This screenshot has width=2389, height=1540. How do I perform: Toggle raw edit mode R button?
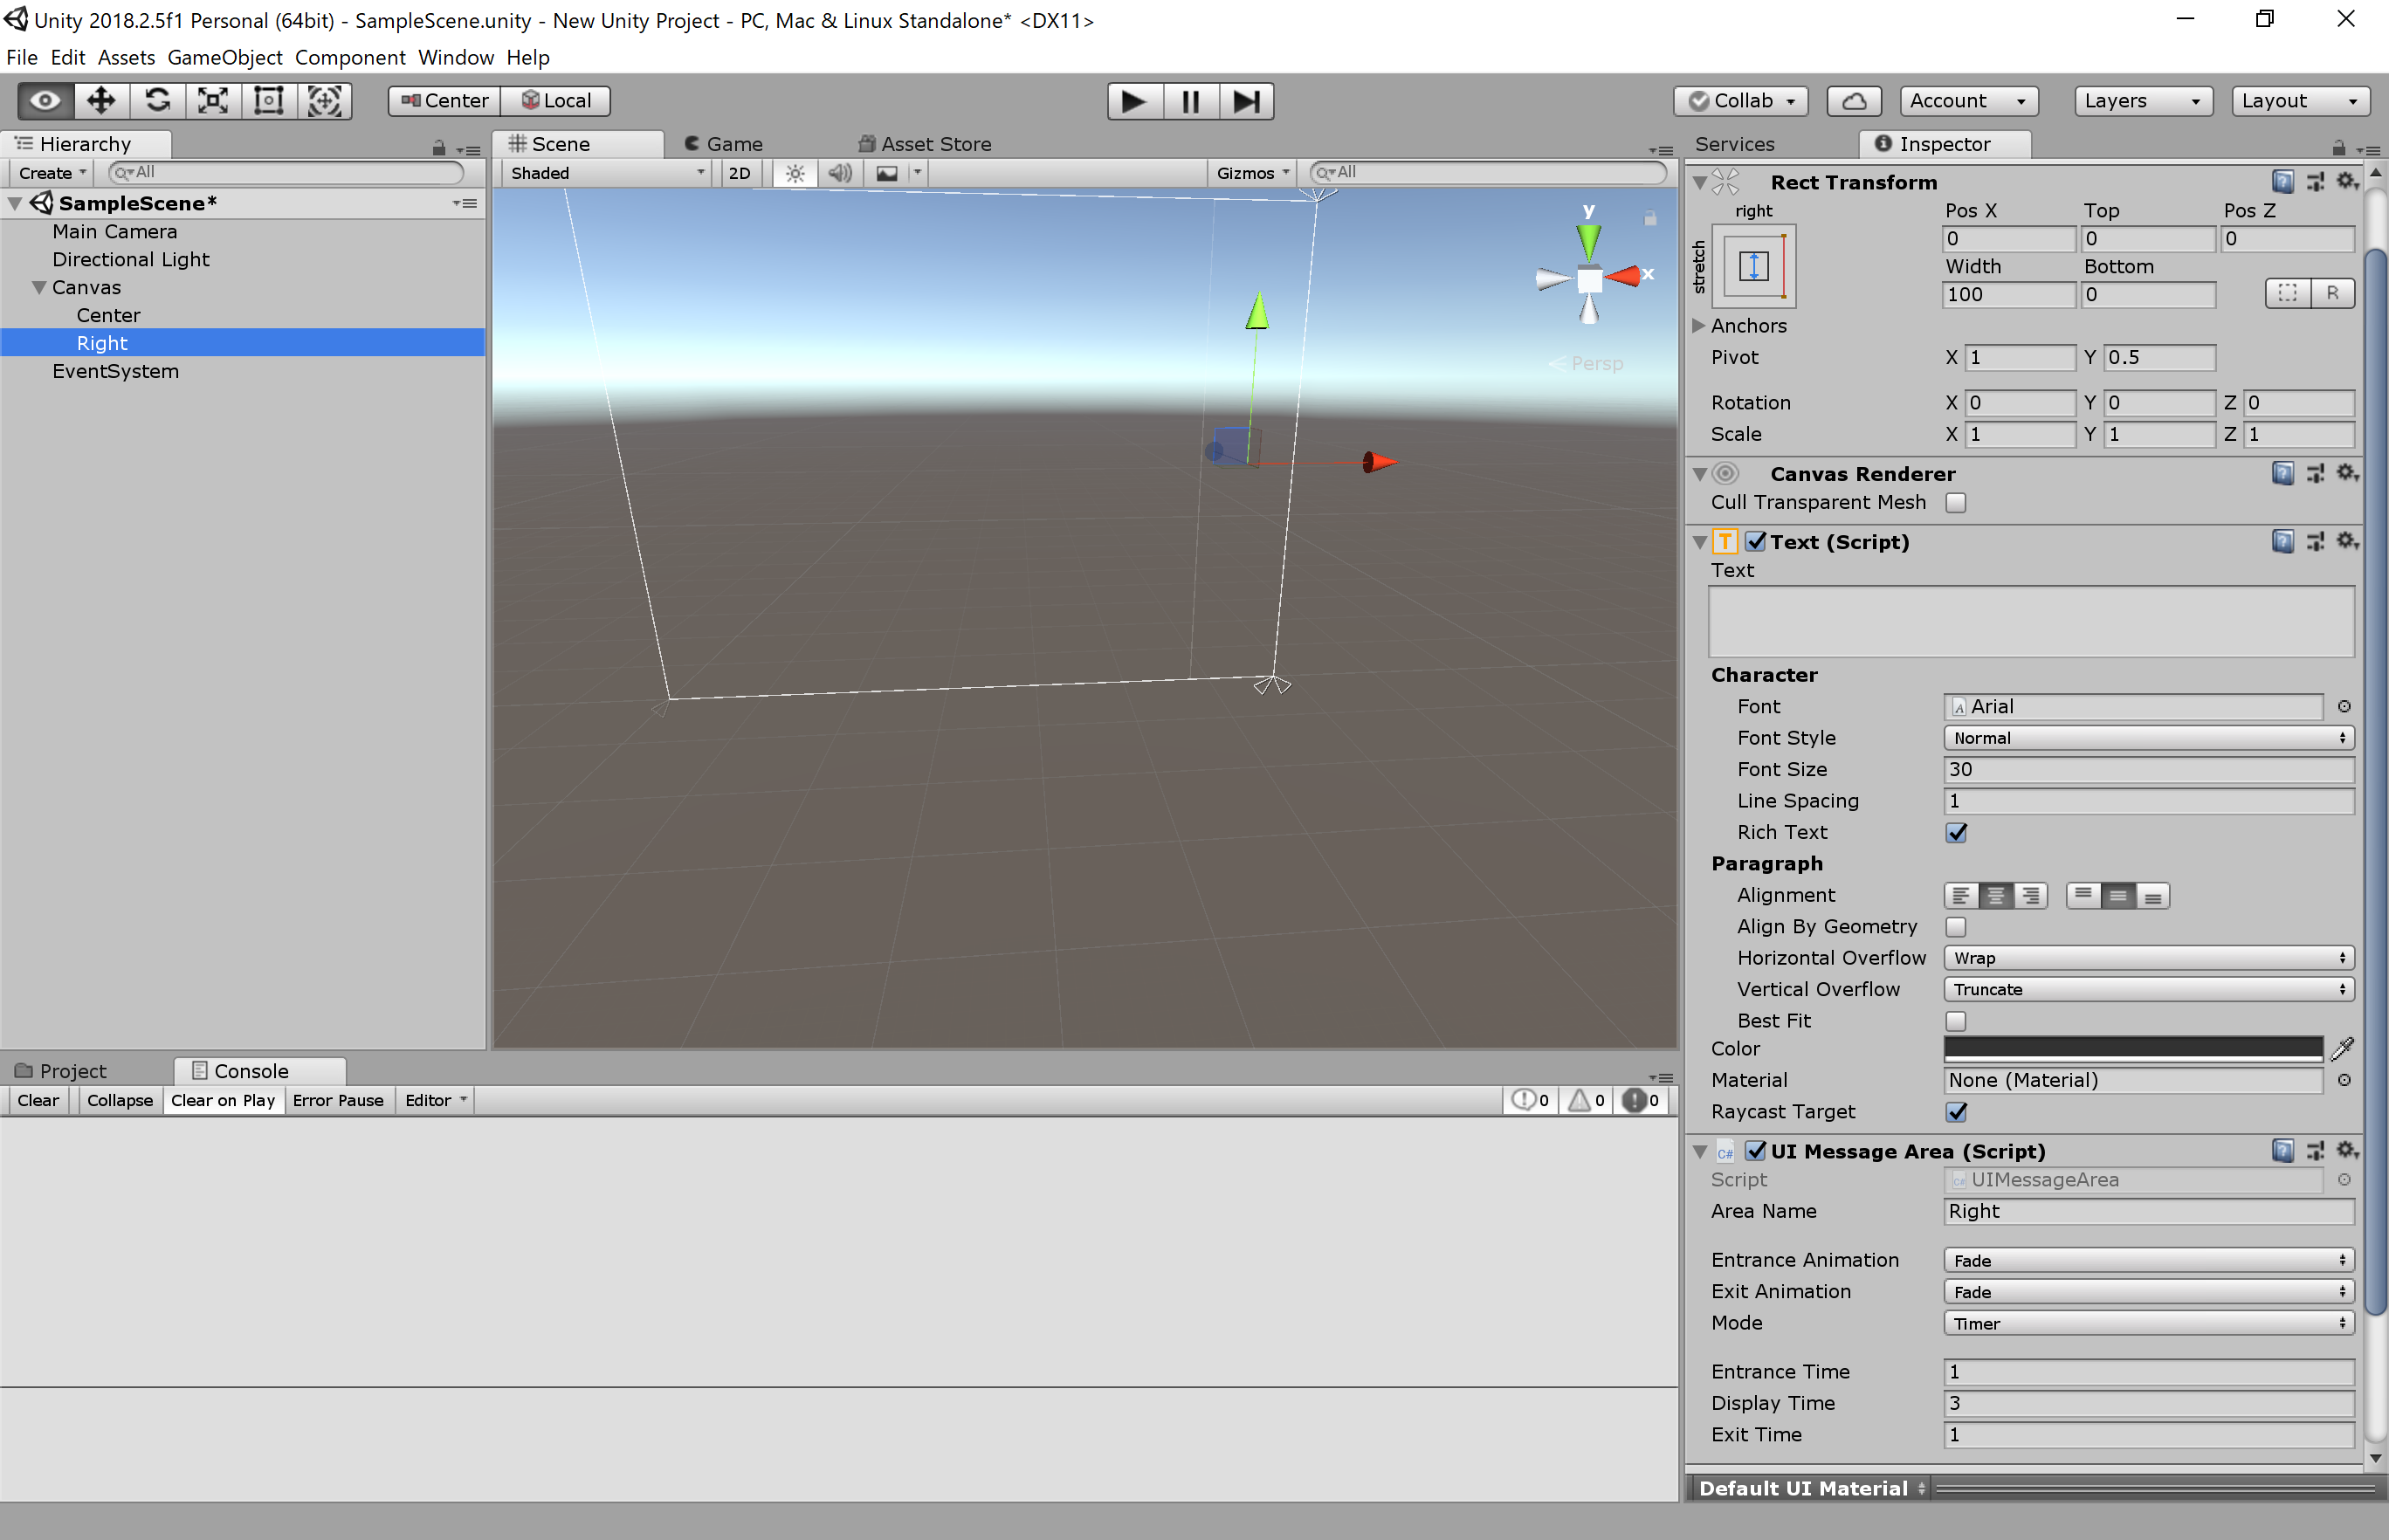[x=2332, y=293]
